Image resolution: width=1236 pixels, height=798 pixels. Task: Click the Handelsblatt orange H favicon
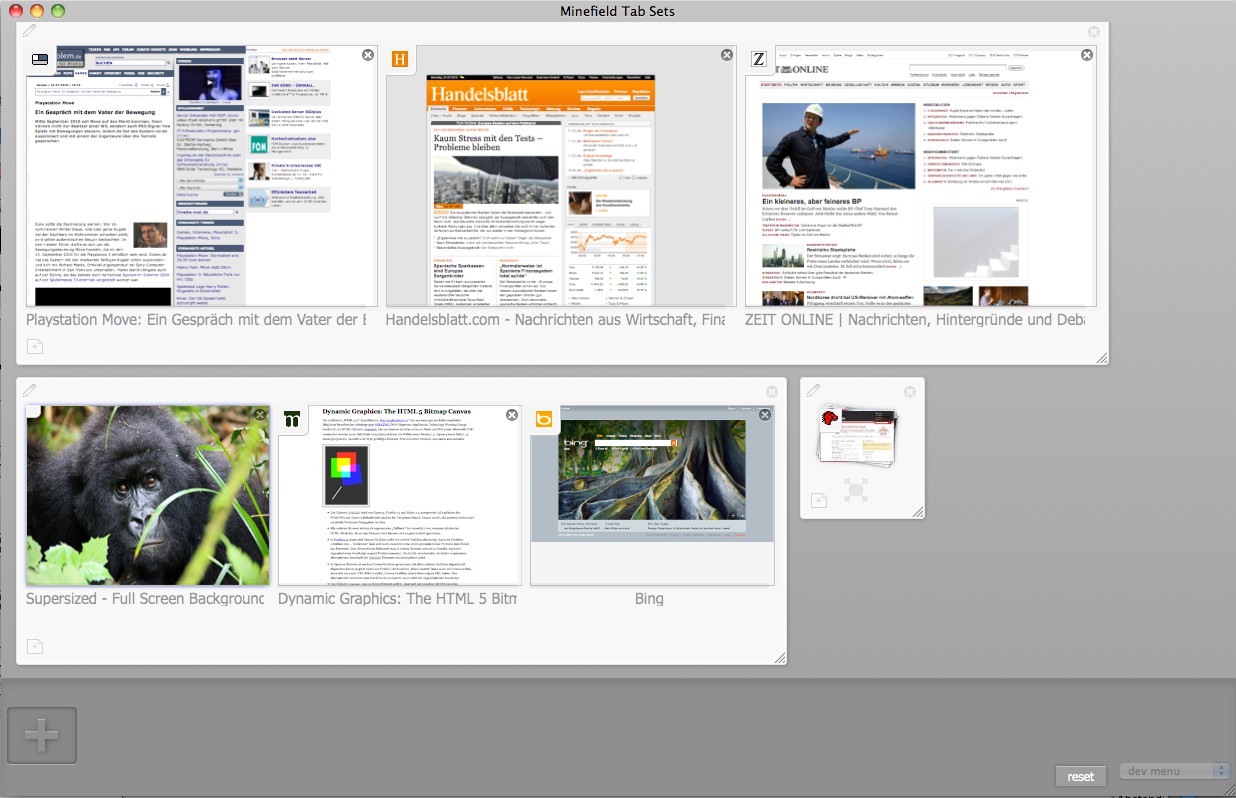coord(401,59)
